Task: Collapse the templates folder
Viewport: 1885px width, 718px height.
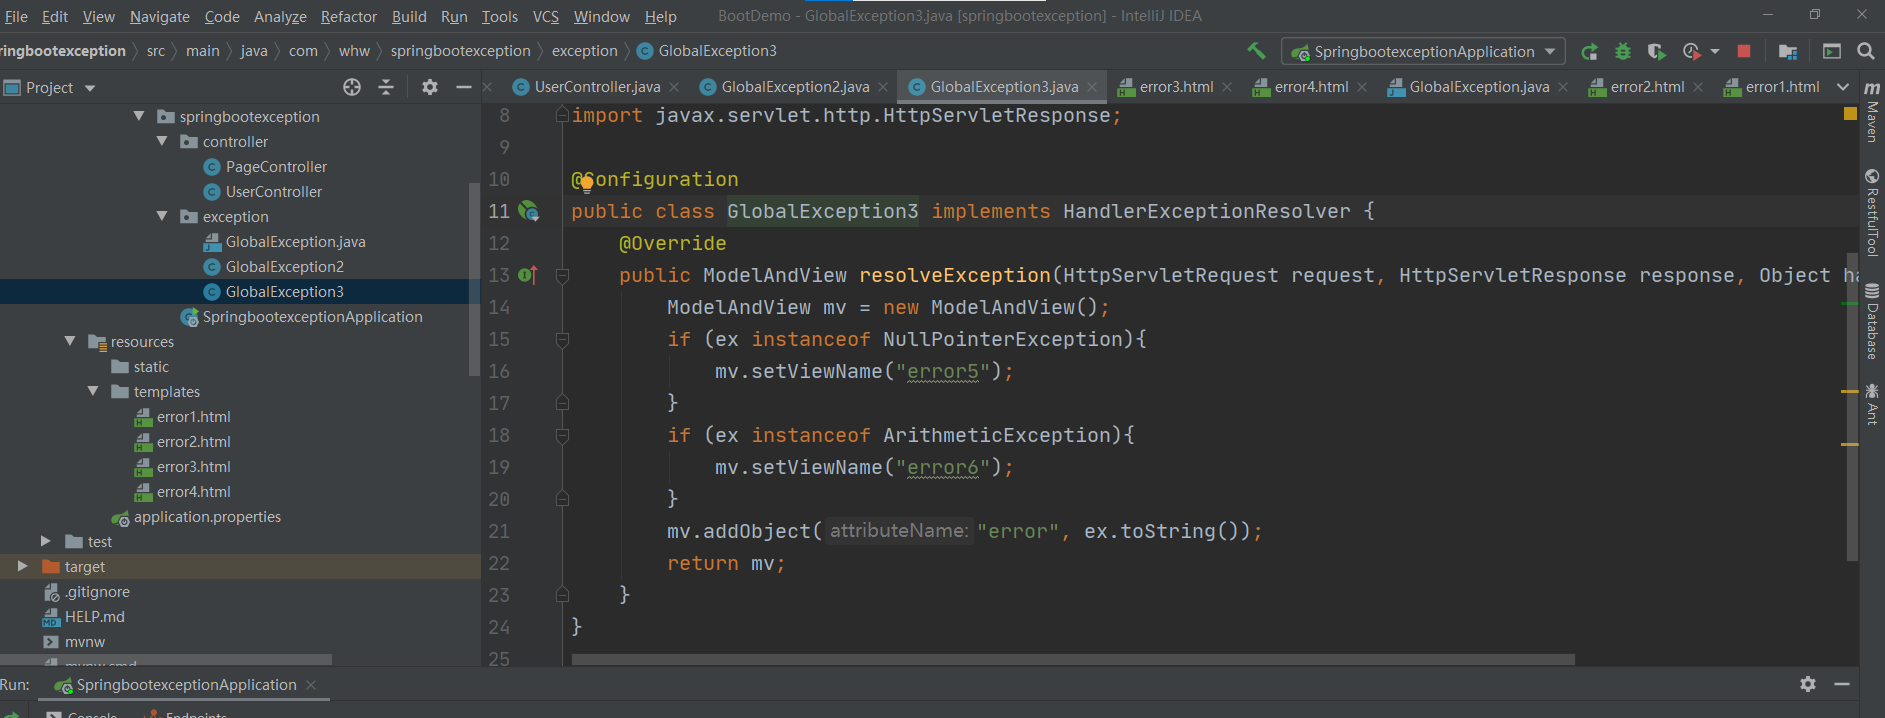Action: click(93, 391)
